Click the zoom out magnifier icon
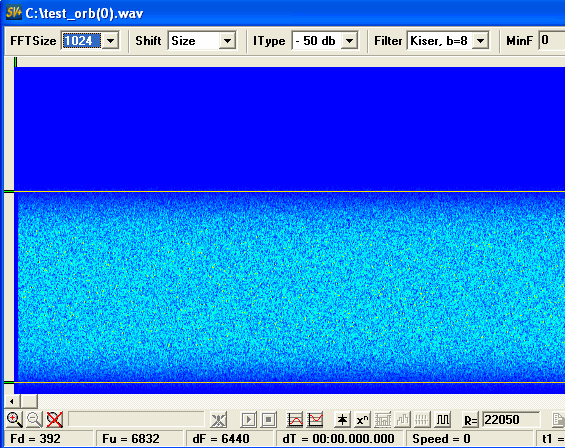 [x=34, y=420]
